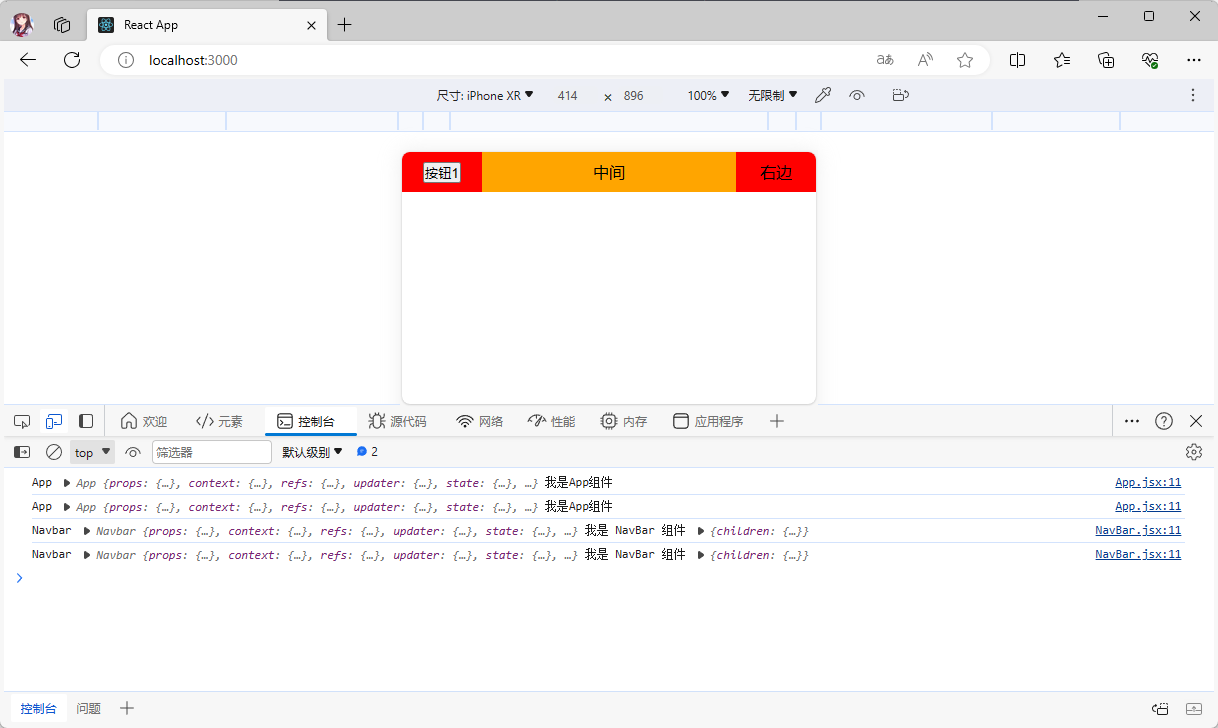
Task: Click the eyedropper icon in device toolbar
Action: click(x=823, y=96)
